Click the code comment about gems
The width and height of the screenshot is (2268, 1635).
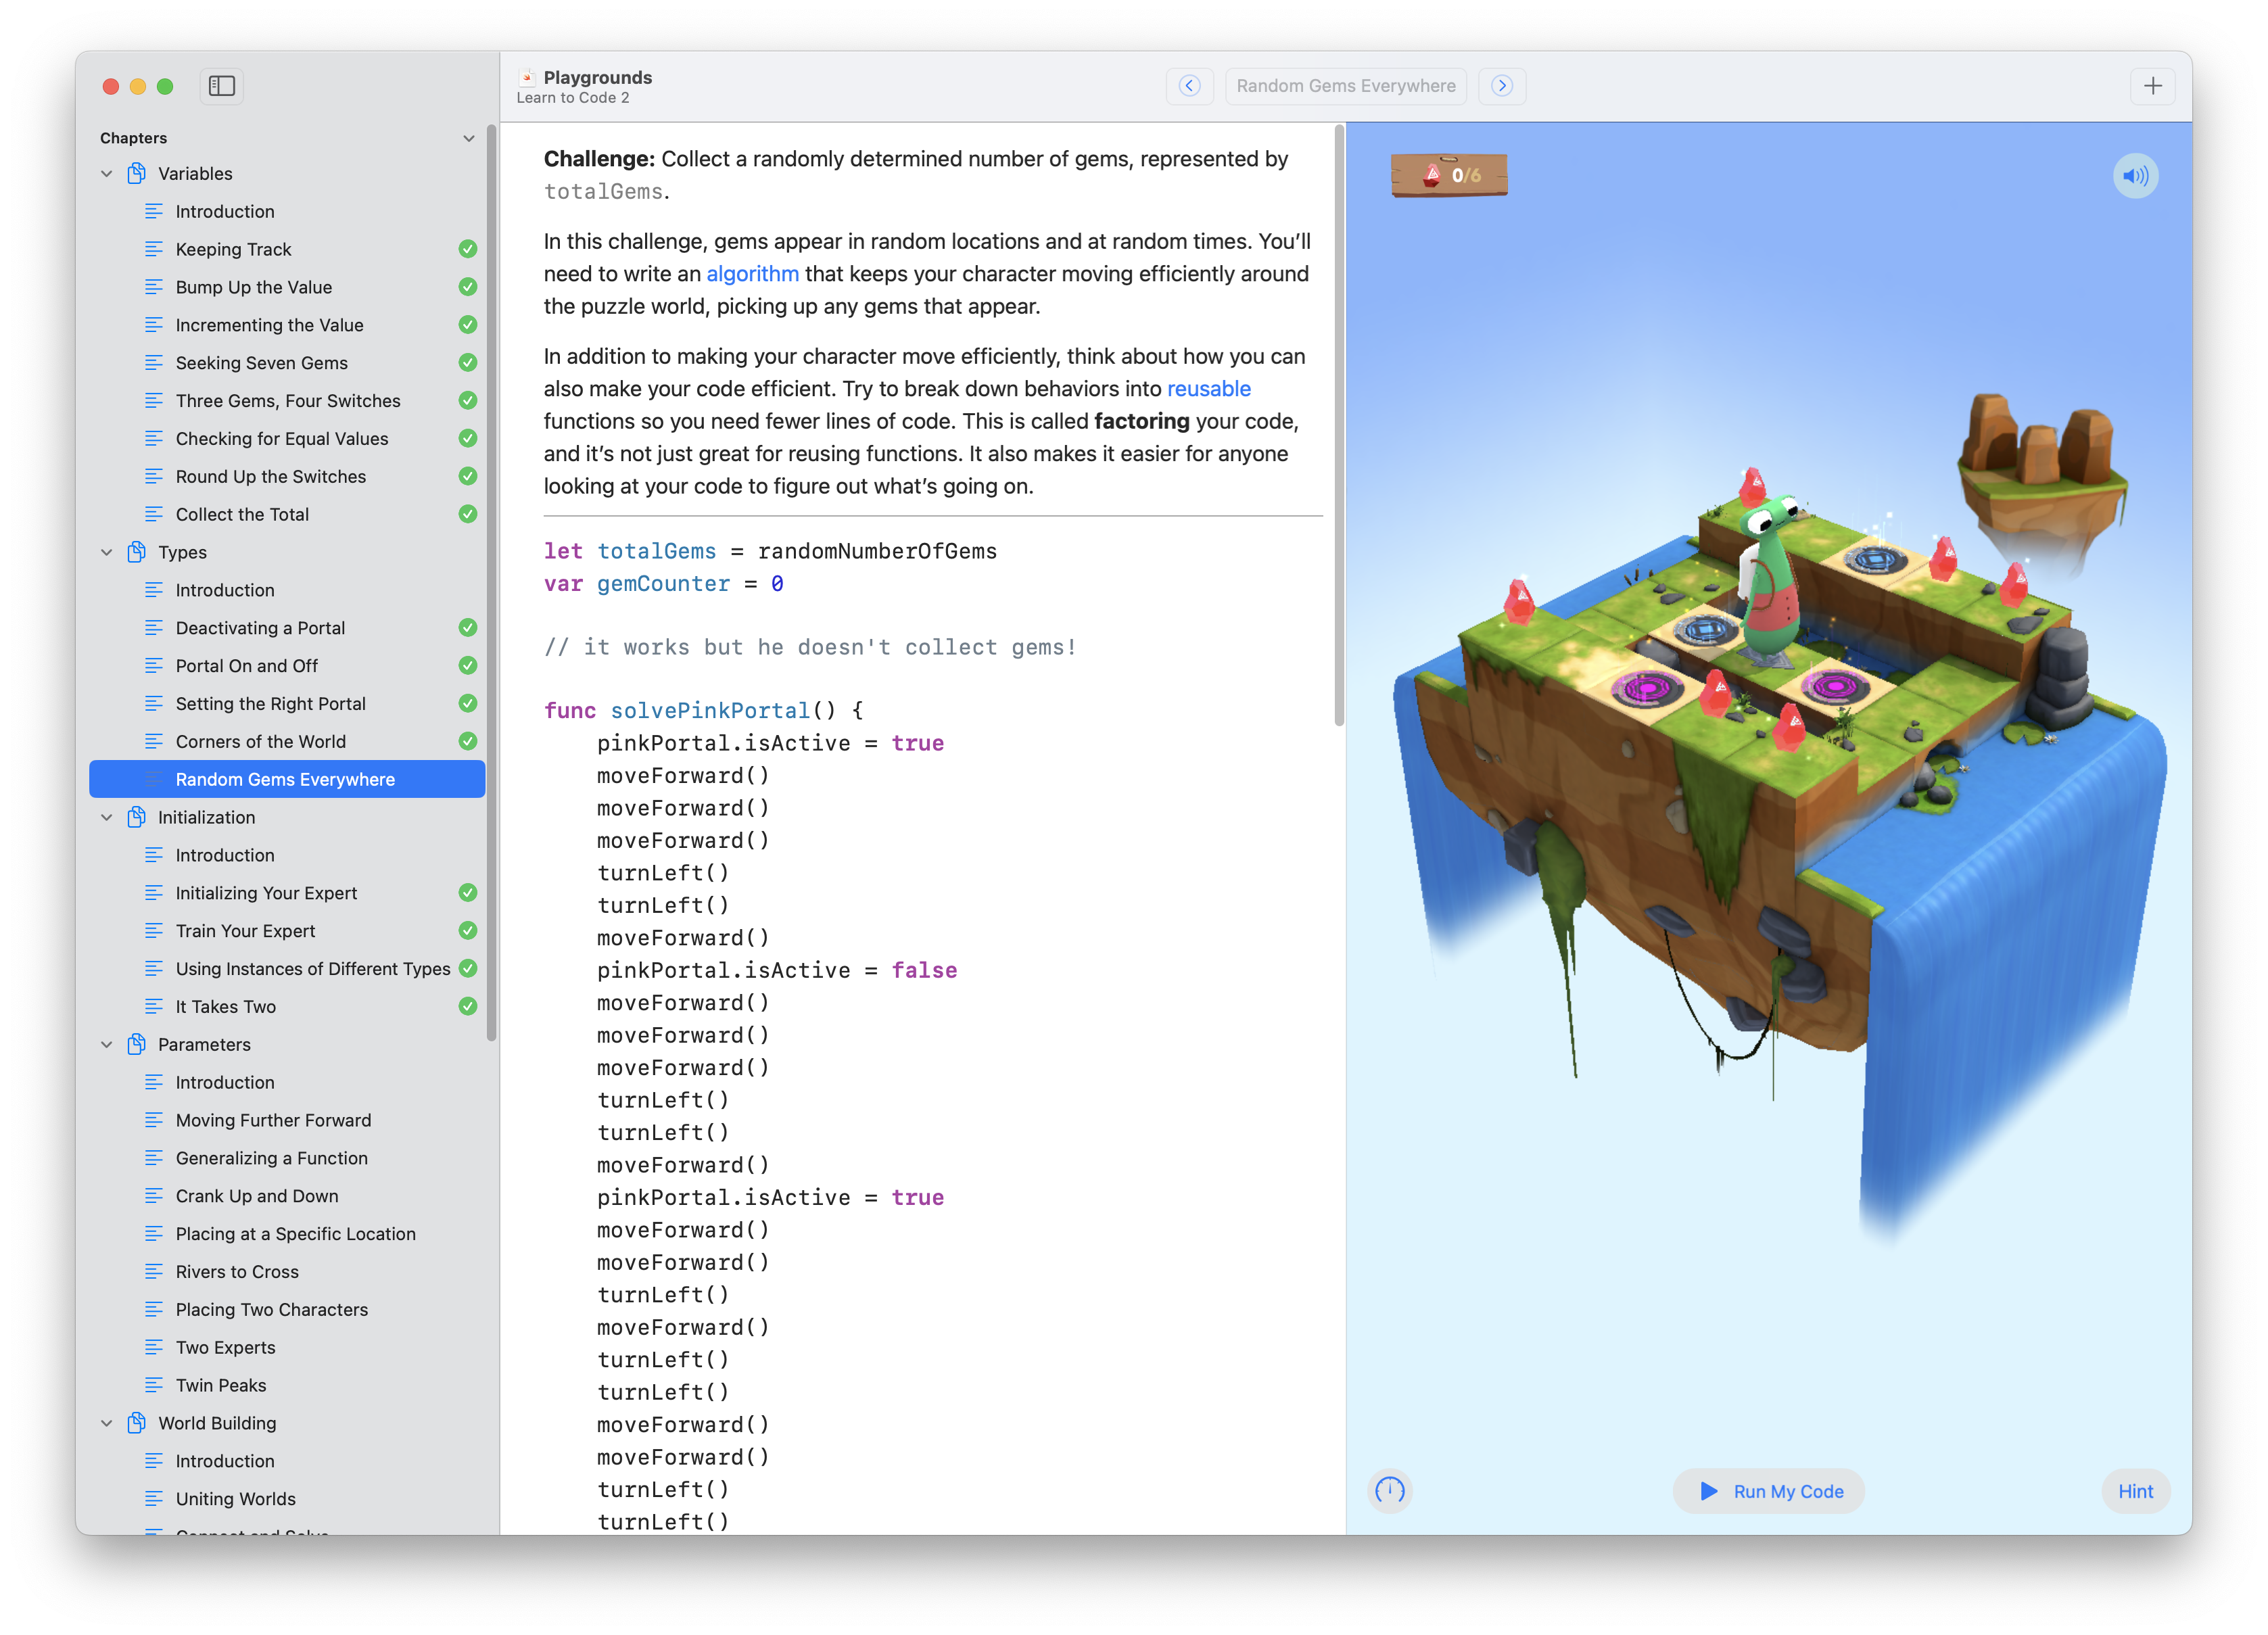point(810,647)
